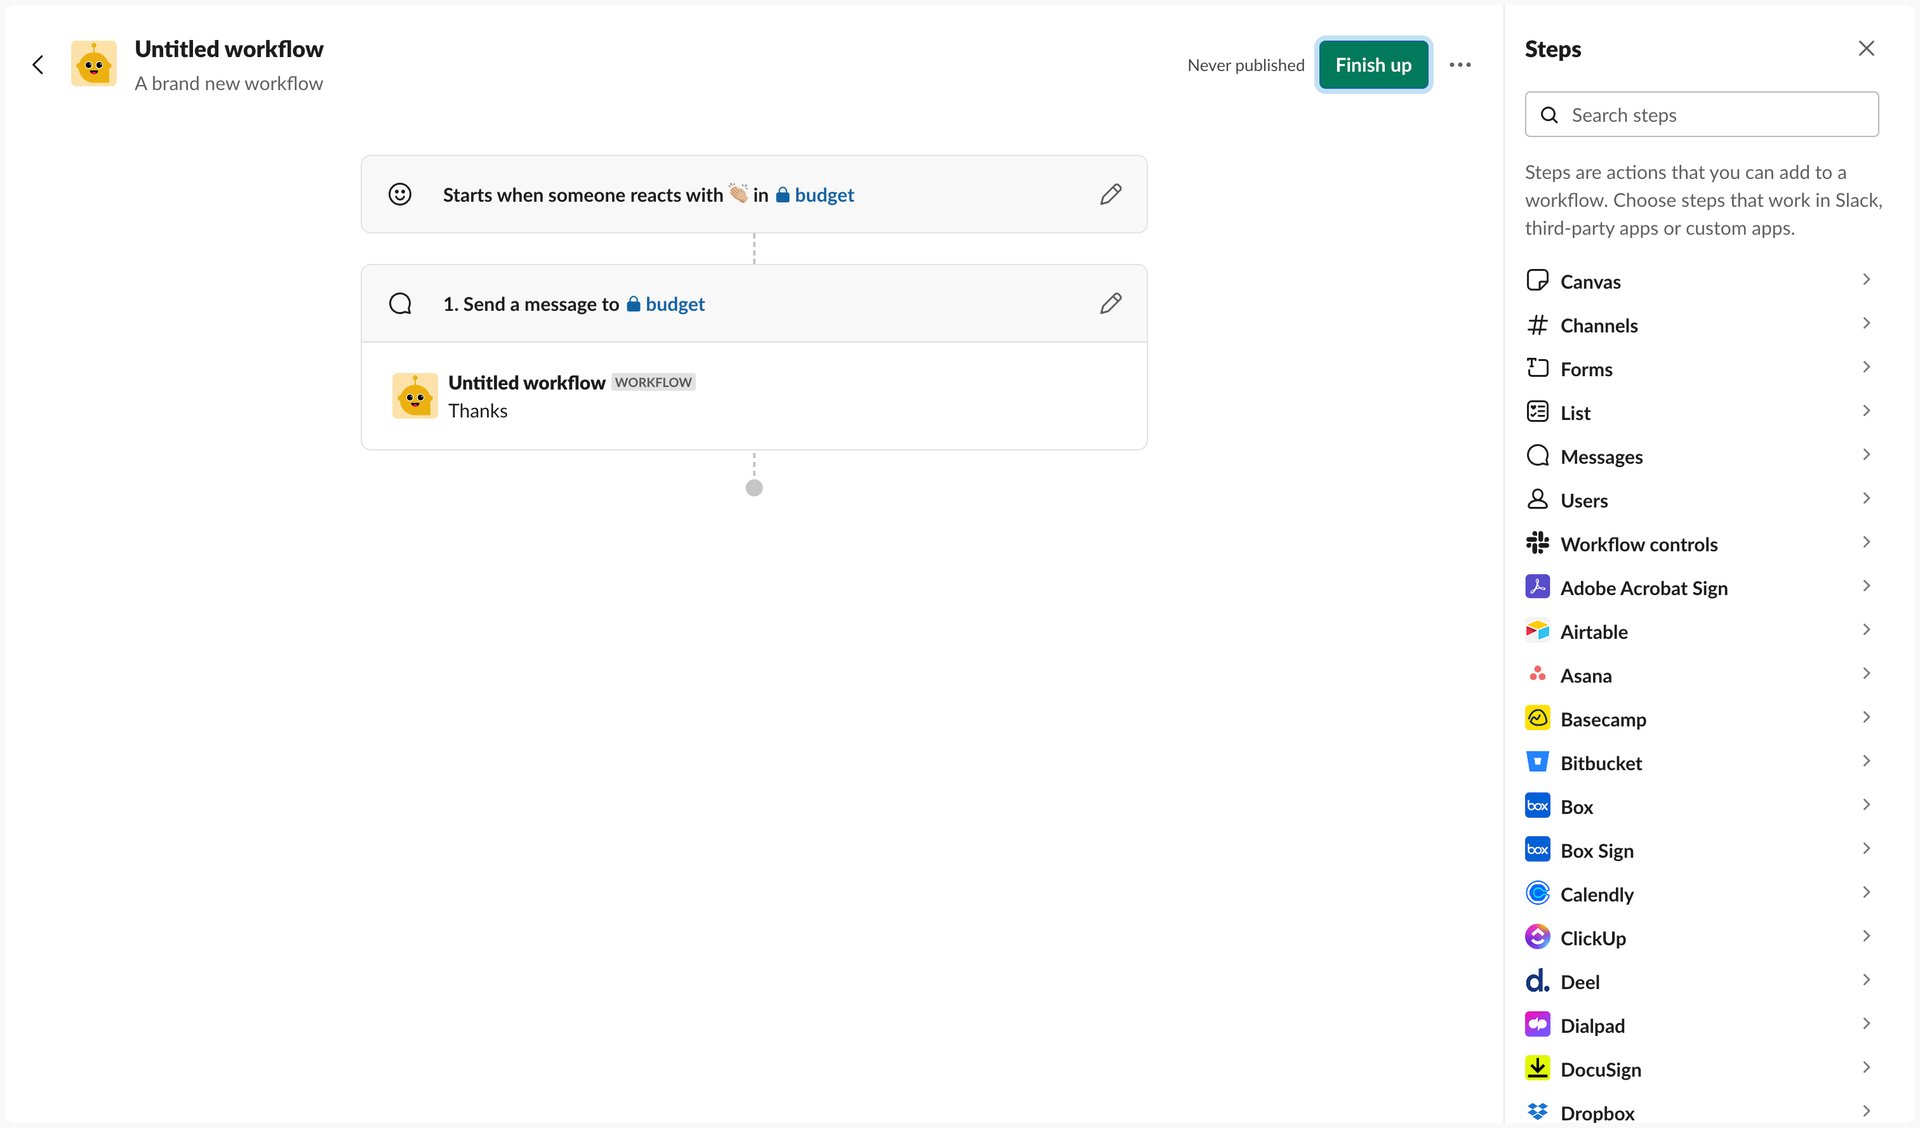
Task: Edit the reaction trigger step with the pencil icon
Action: pos(1111,194)
